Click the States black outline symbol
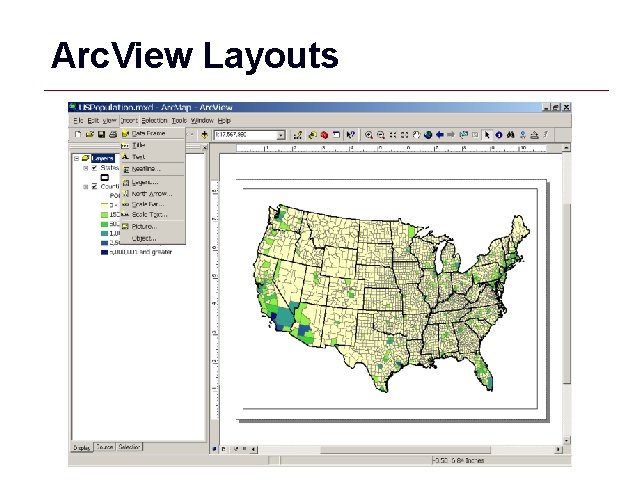 pyautogui.click(x=105, y=177)
